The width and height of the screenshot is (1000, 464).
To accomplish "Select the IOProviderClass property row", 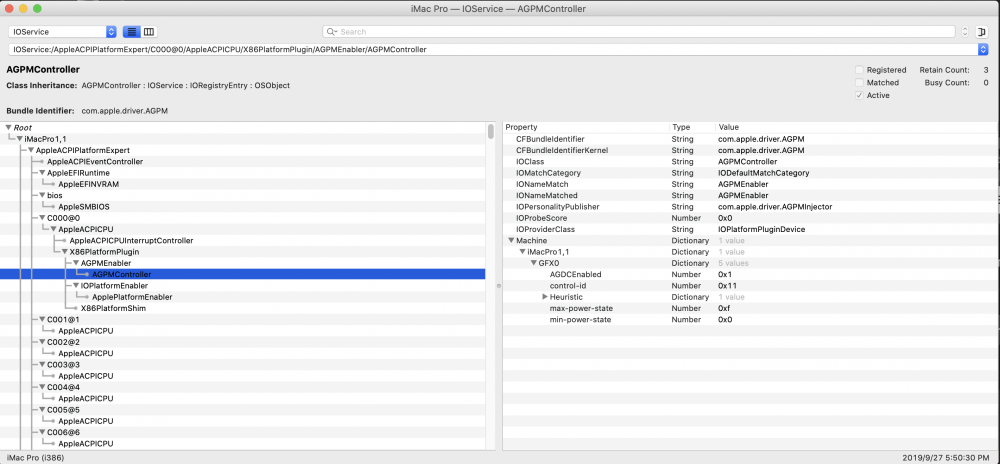I will [x=750, y=229].
